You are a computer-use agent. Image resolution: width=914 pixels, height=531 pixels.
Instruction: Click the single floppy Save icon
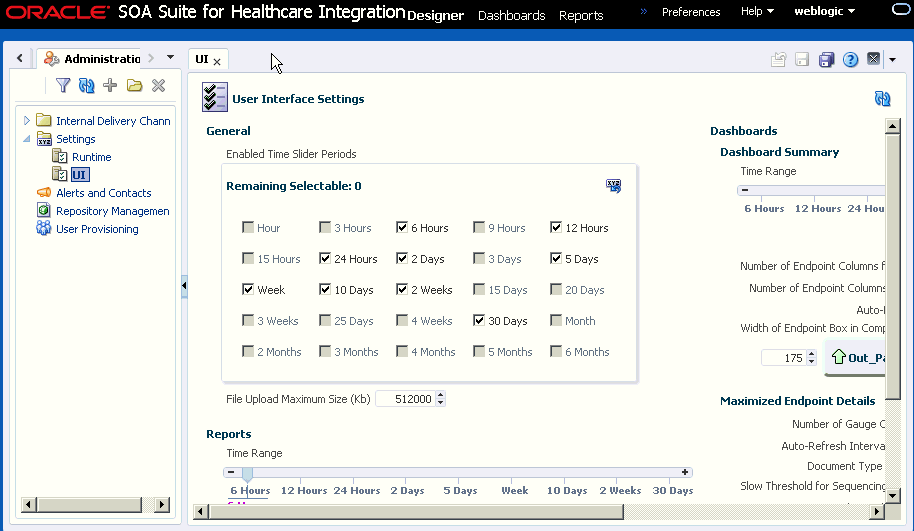802,59
